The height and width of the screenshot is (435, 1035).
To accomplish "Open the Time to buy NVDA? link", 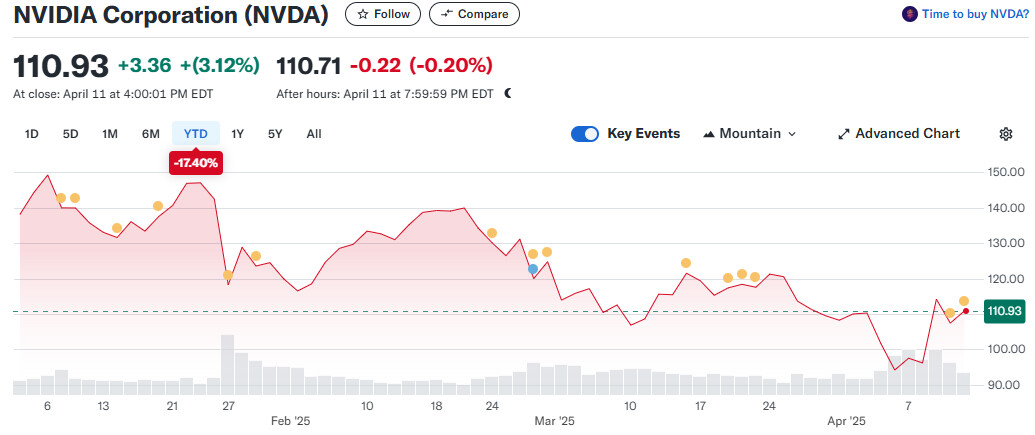I will [x=973, y=14].
